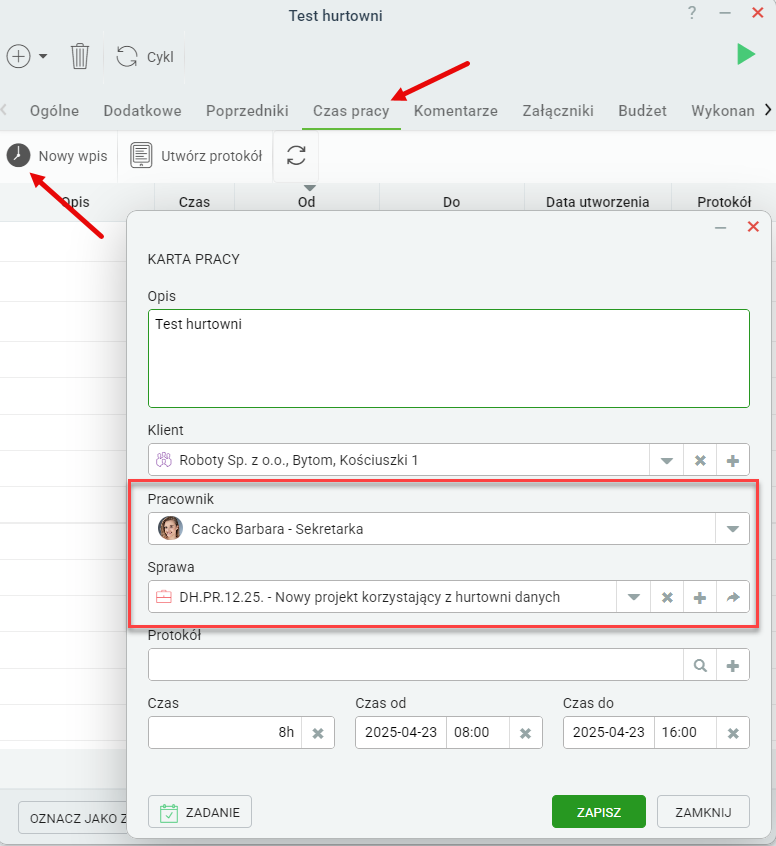Click Cacko Barbara's avatar photo
The width and height of the screenshot is (776, 846).
(170, 528)
